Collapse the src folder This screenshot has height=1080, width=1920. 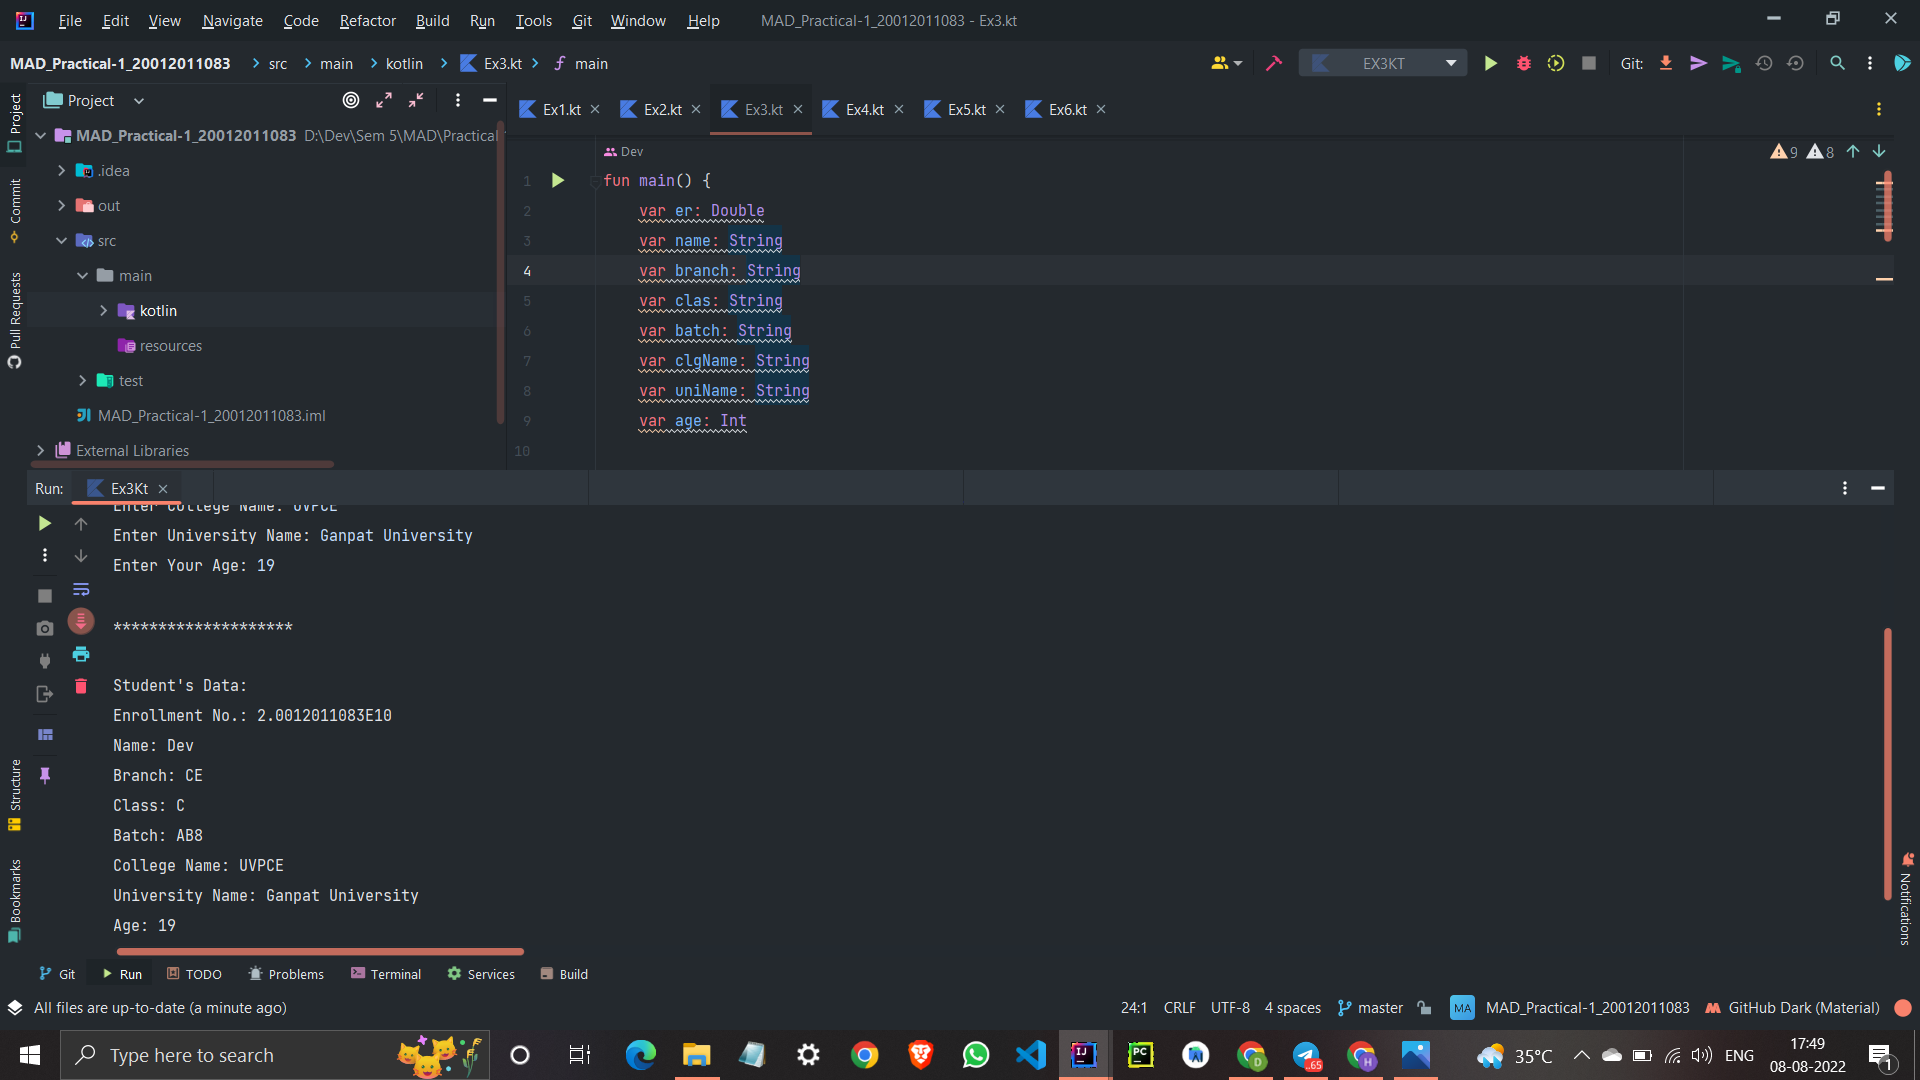coord(61,240)
